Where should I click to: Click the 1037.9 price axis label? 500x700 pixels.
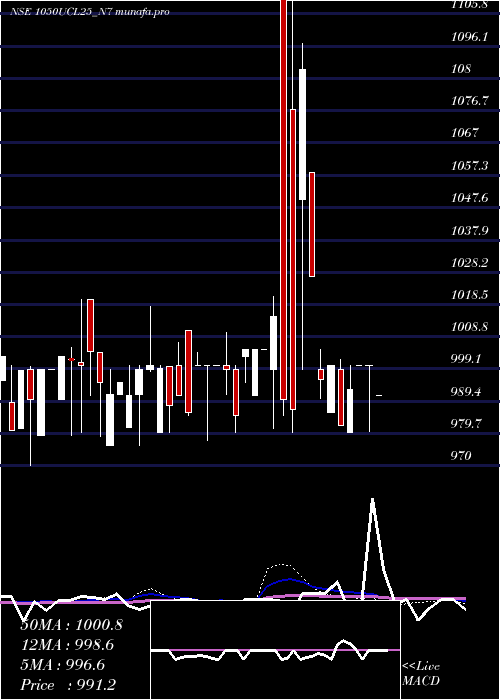click(x=469, y=230)
